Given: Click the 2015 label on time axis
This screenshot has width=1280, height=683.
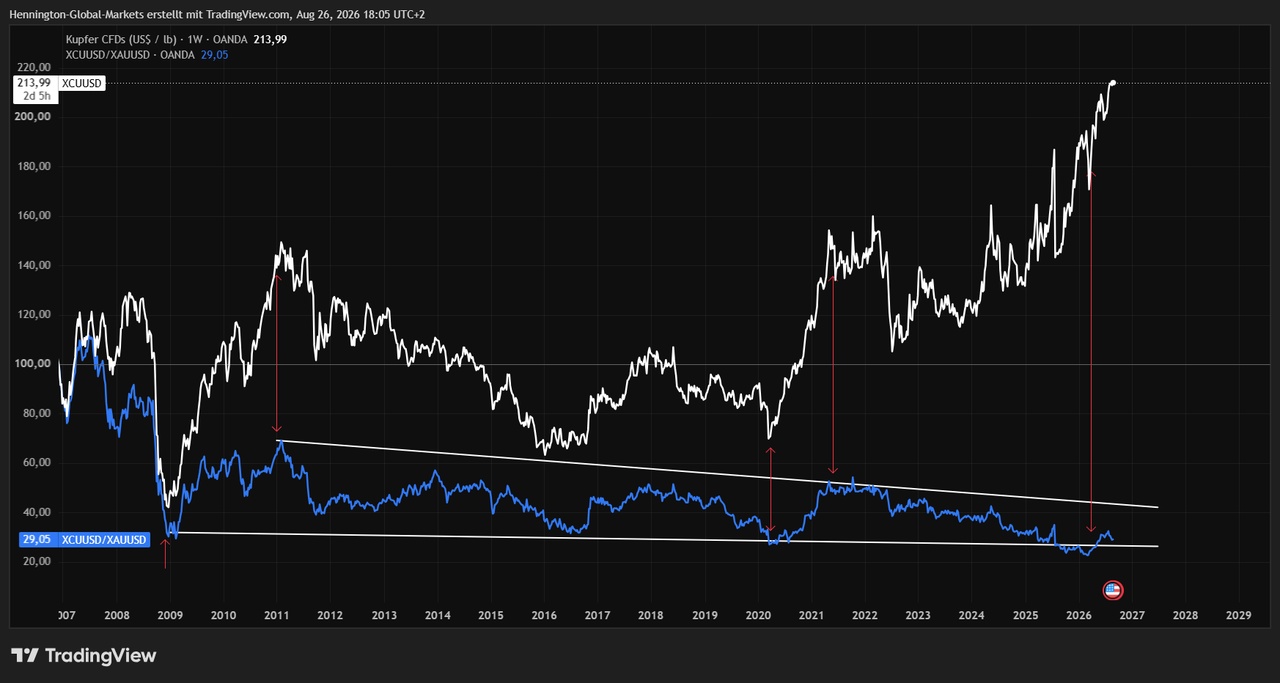Looking at the screenshot, I should click(x=490, y=615).
